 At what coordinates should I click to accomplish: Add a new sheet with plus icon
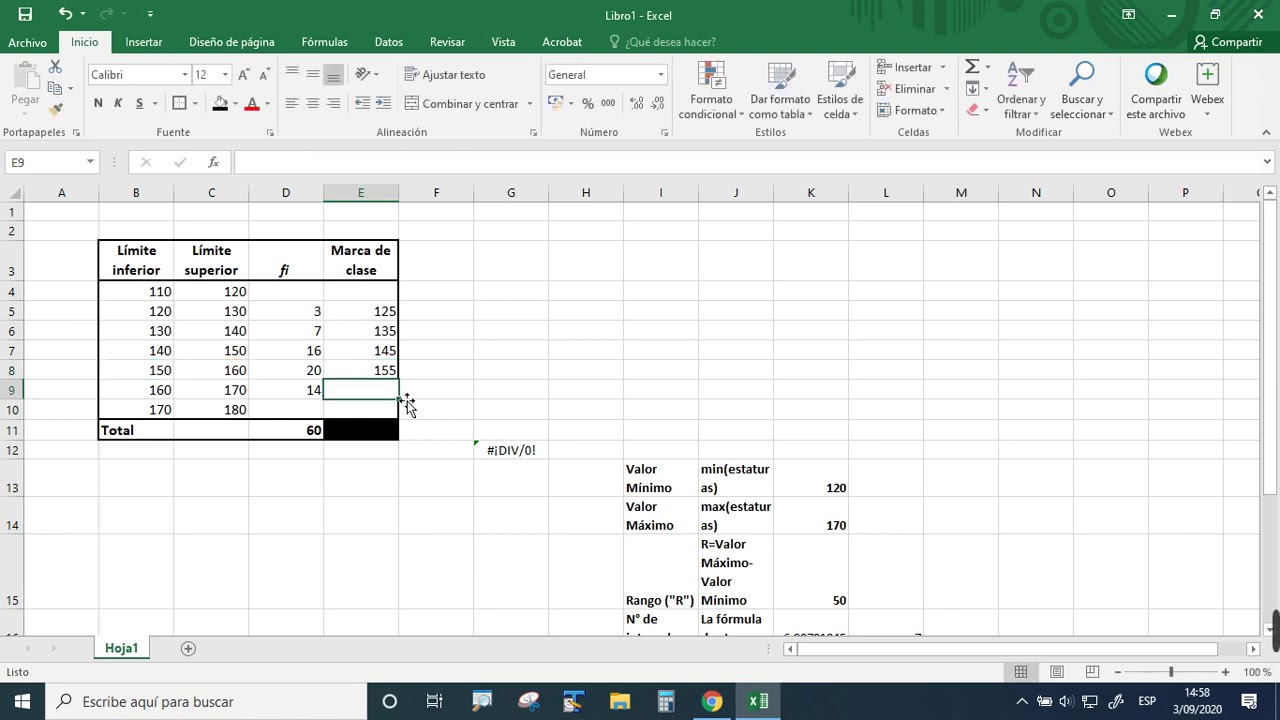pos(188,648)
